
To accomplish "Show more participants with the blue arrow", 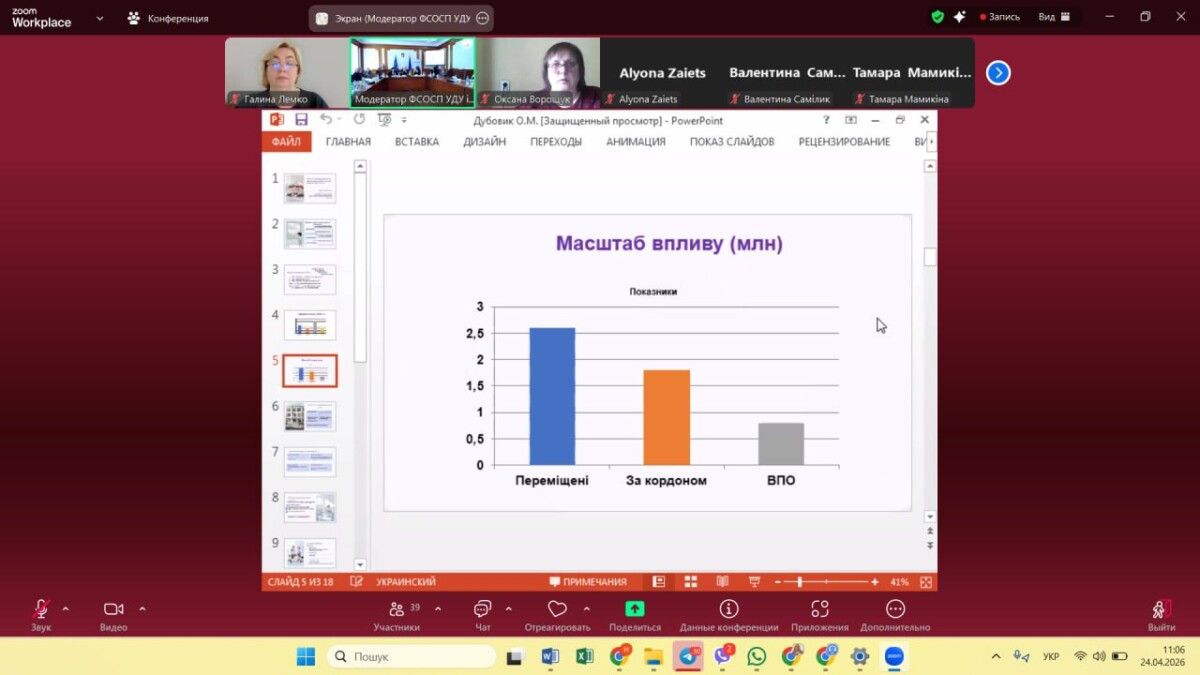I will click(998, 73).
